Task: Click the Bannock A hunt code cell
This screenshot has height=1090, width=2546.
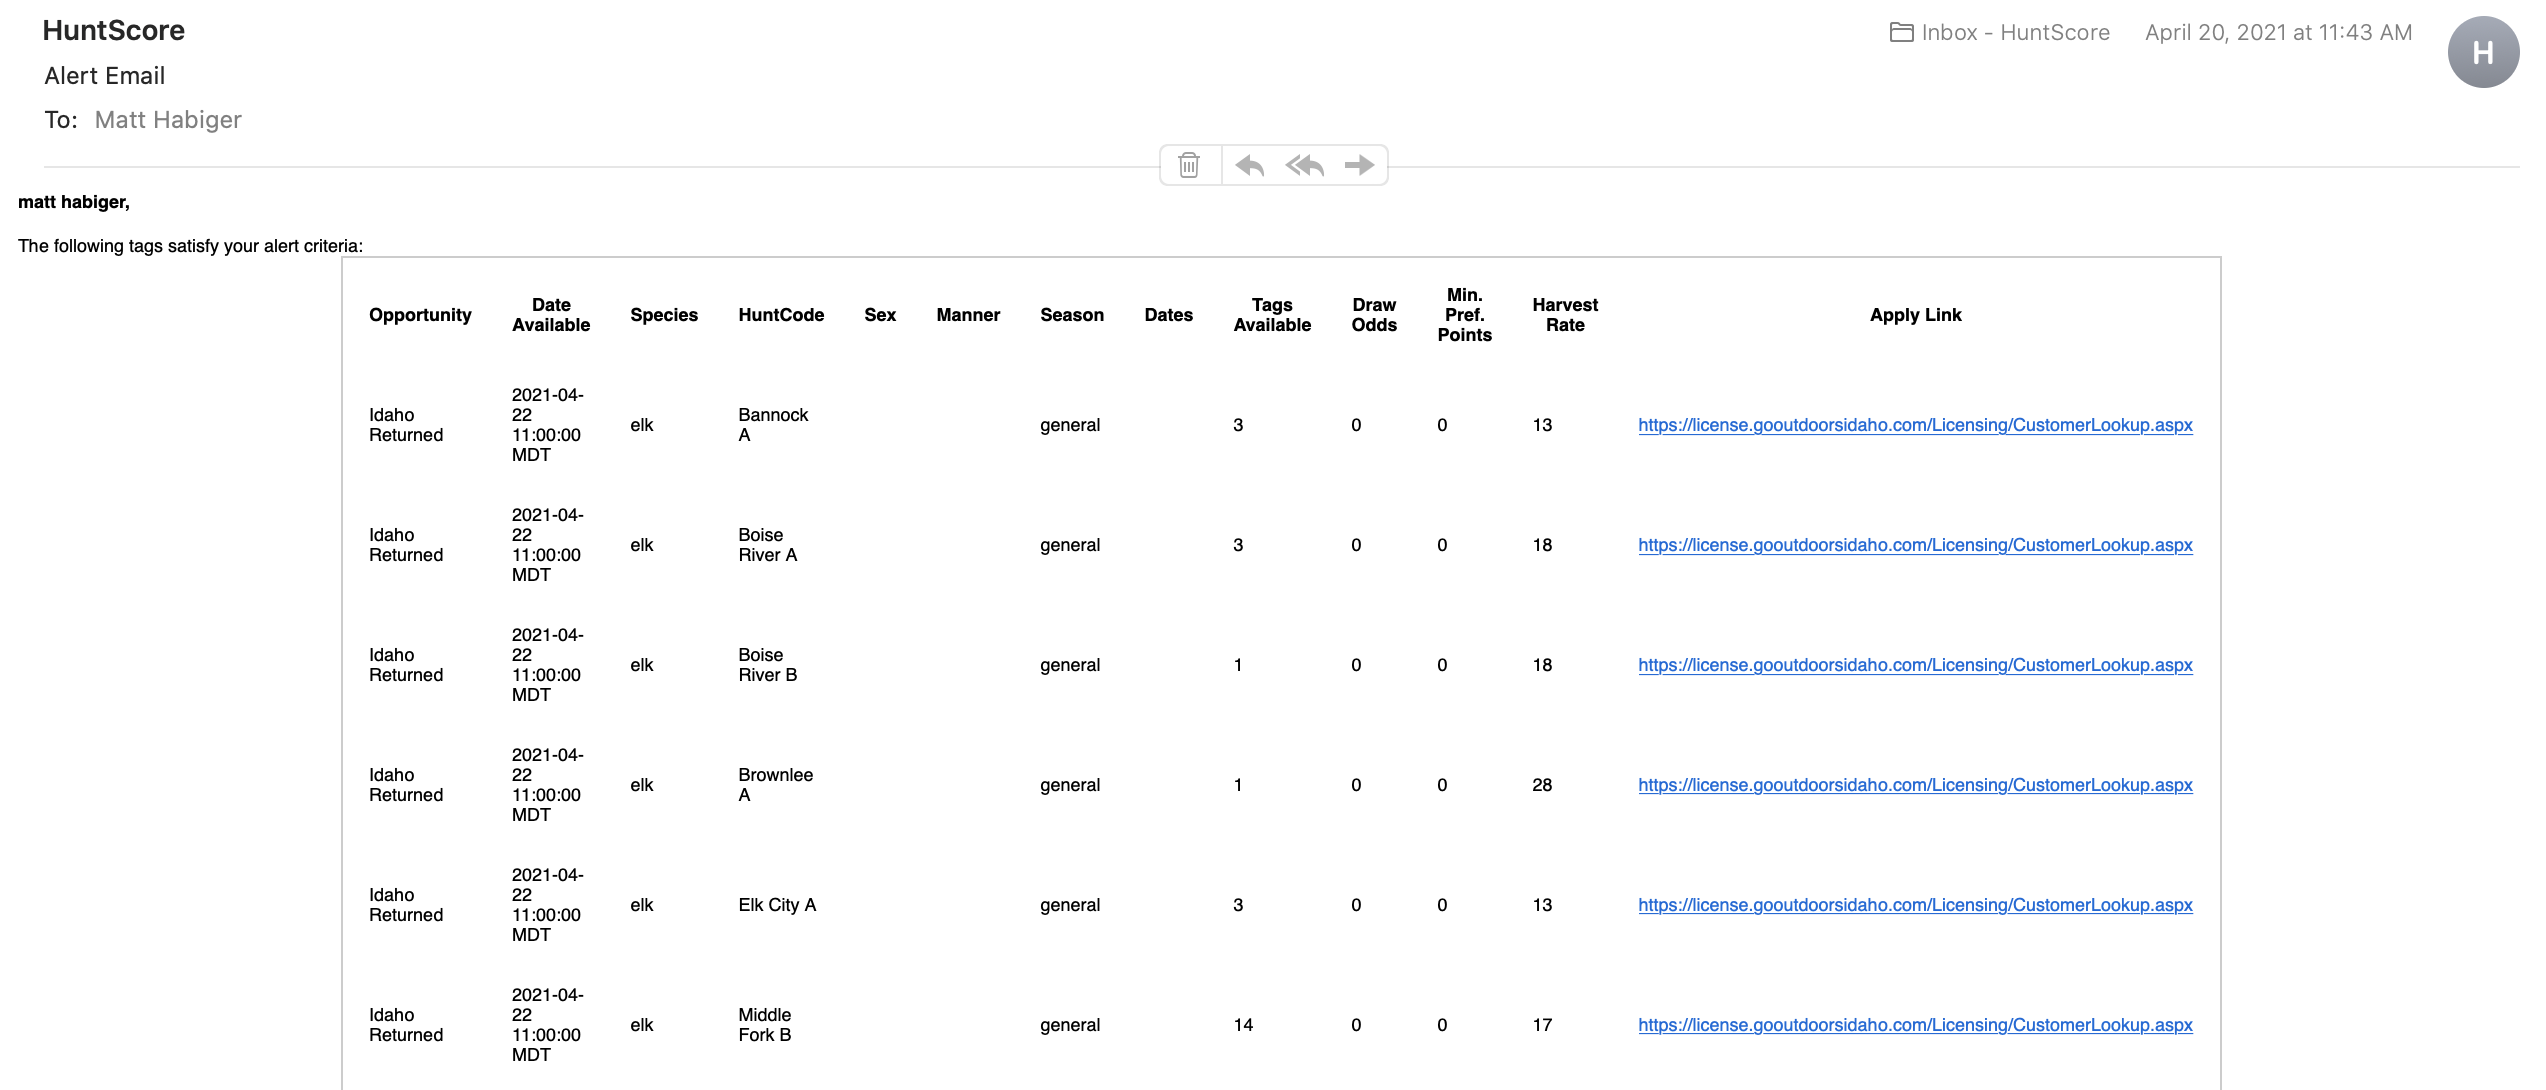Action: (773, 425)
